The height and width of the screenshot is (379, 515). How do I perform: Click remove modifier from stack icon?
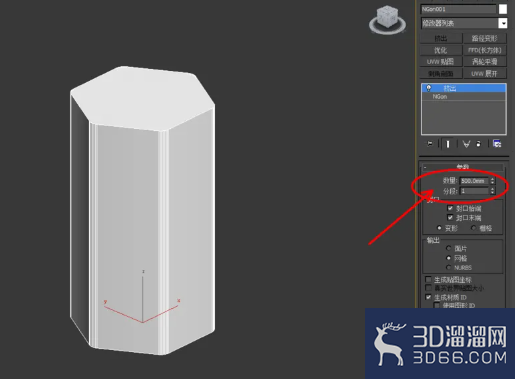click(478, 144)
